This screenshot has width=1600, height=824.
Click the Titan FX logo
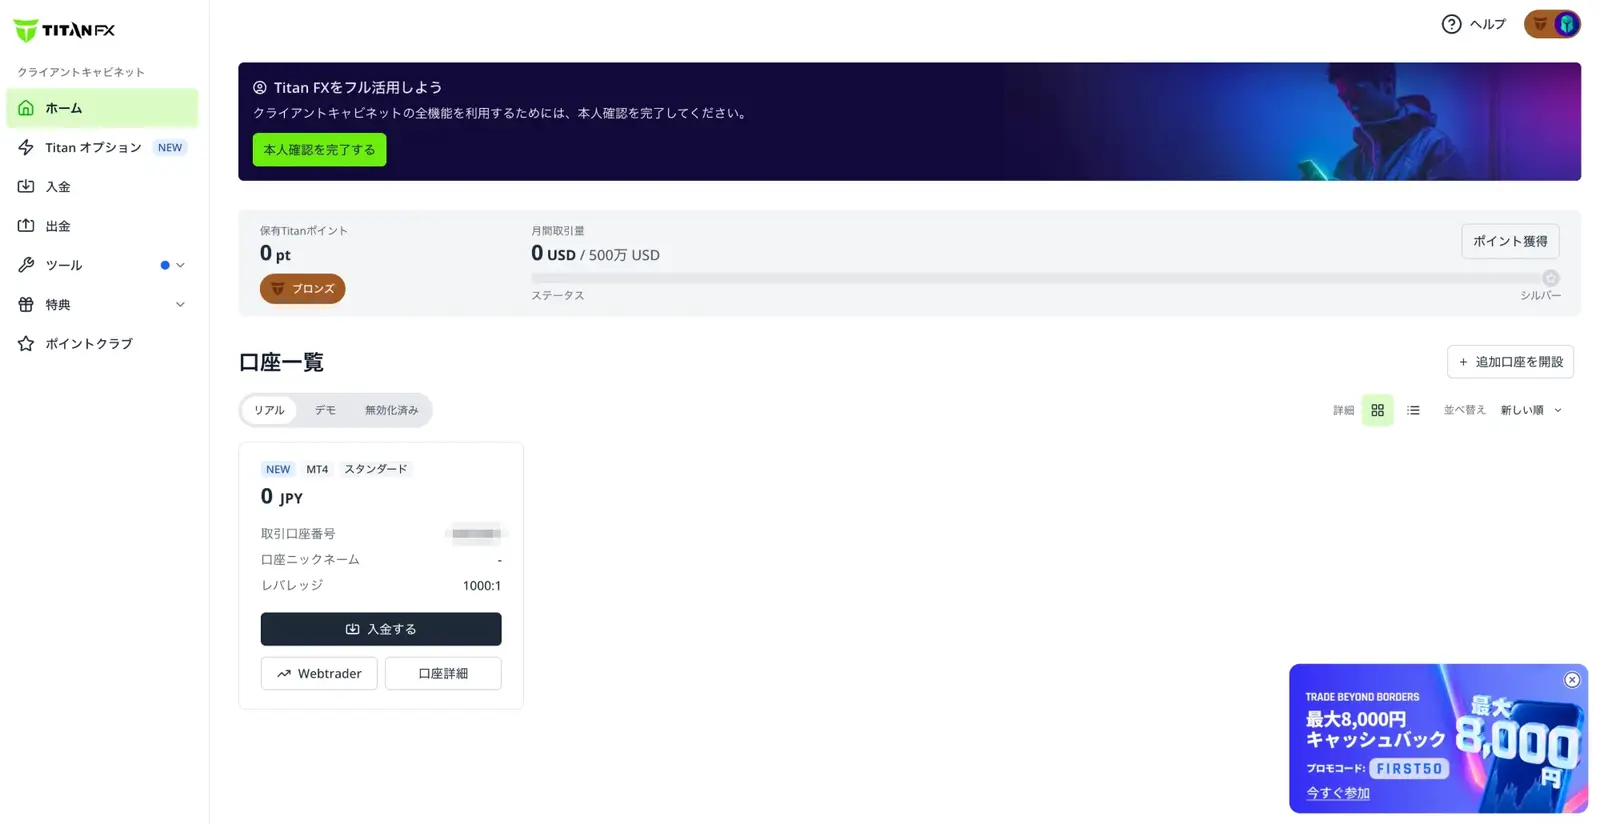(64, 30)
